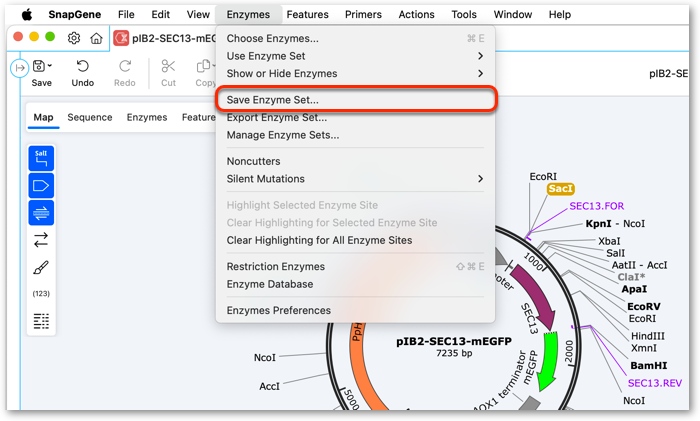
Task: Switch to the Enzymes view tab
Action: [147, 117]
